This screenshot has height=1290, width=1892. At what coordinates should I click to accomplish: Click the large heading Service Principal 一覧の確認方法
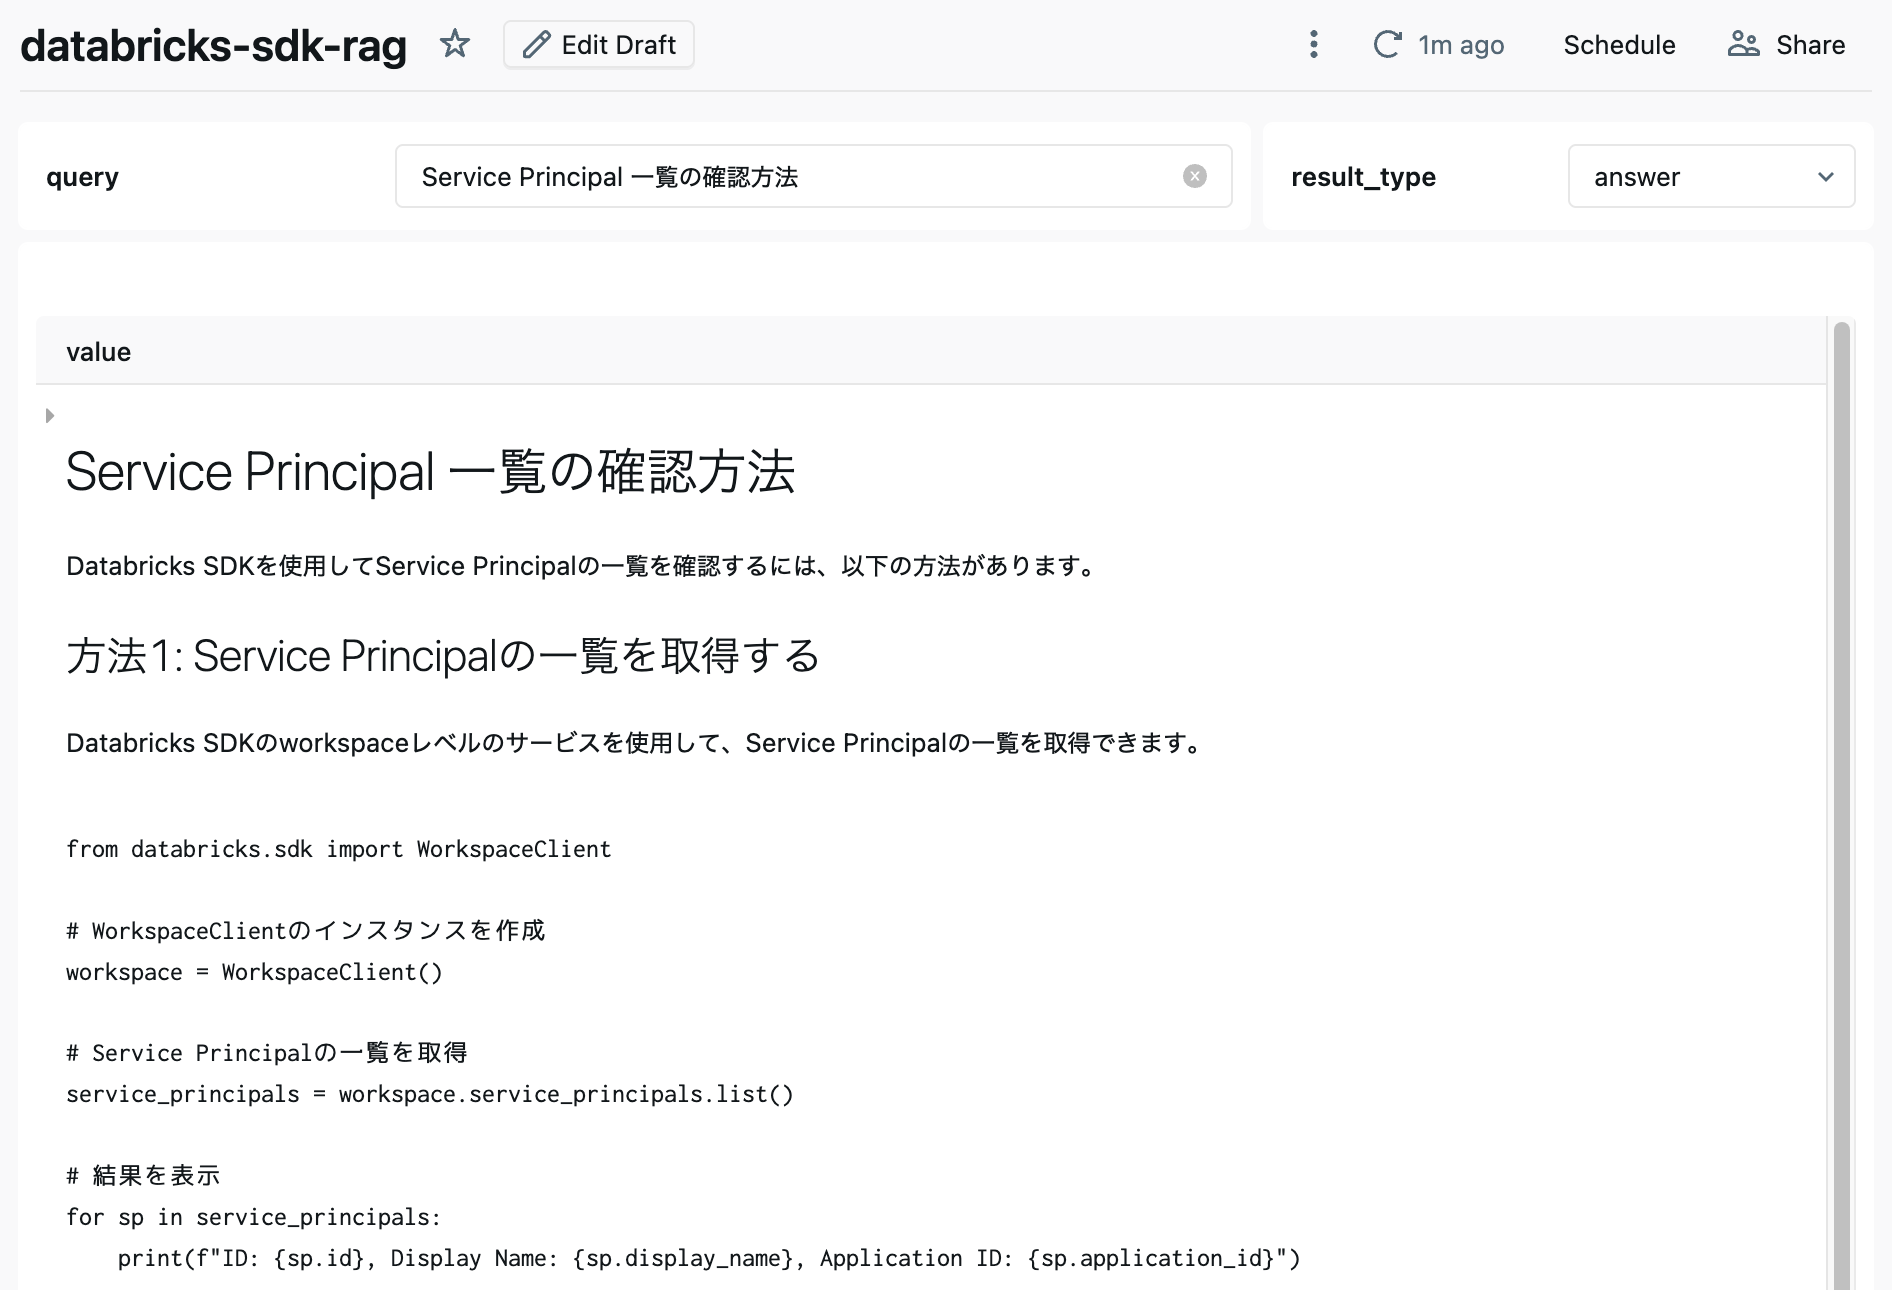pos(430,472)
